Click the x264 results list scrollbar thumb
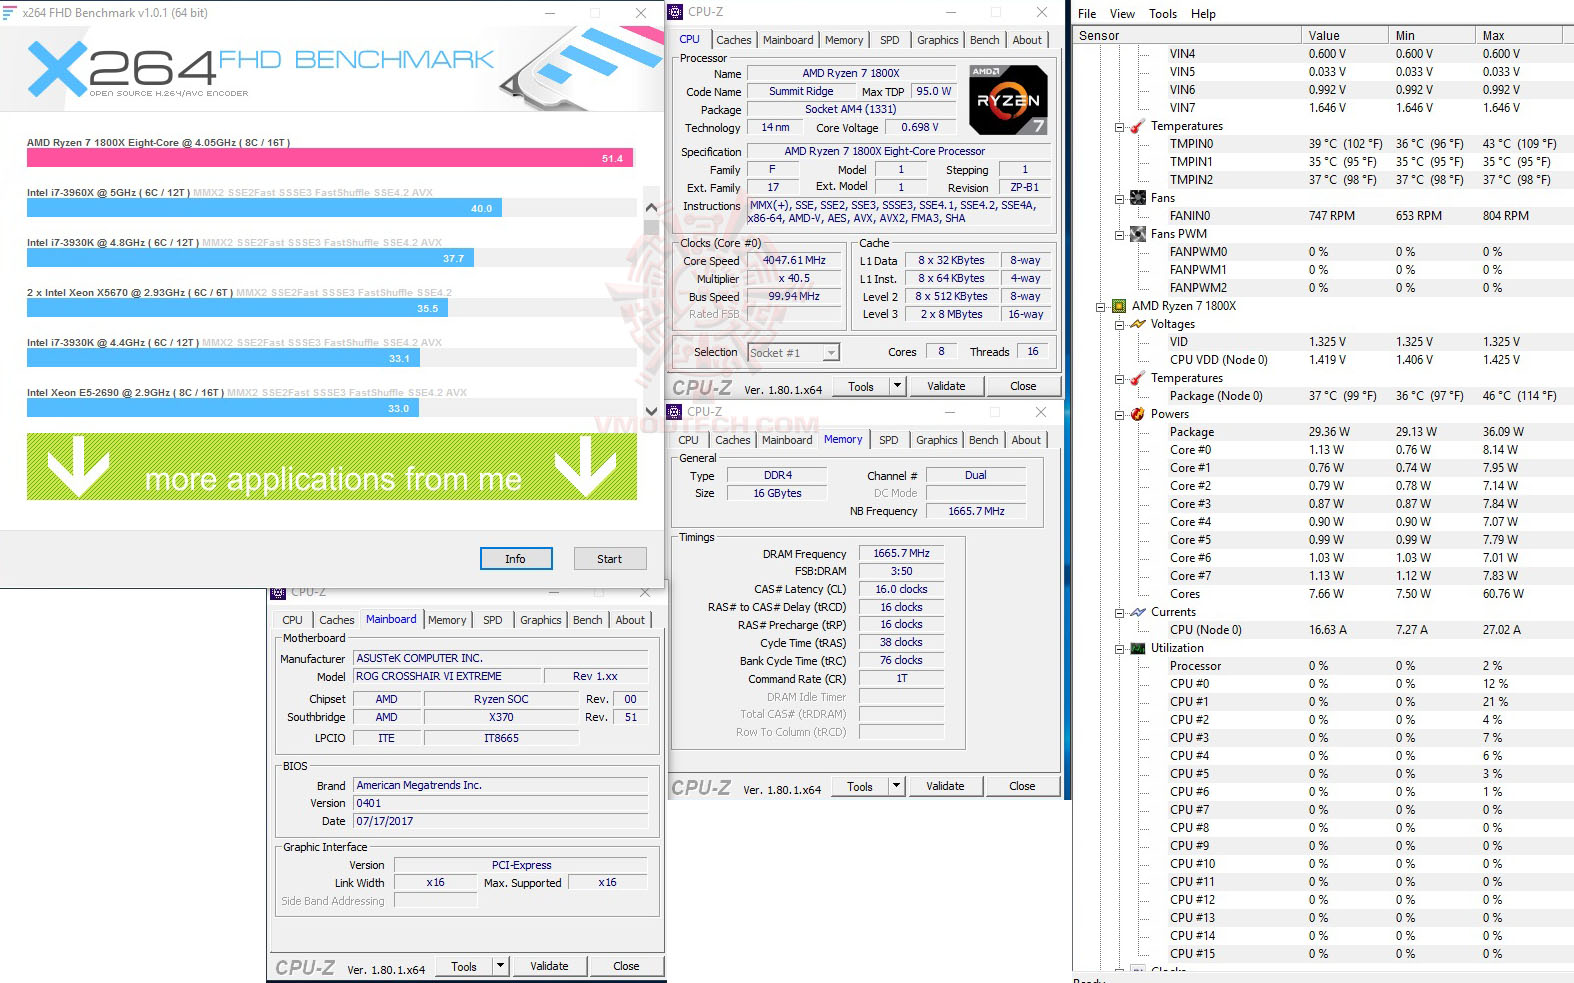 tap(651, 228)
